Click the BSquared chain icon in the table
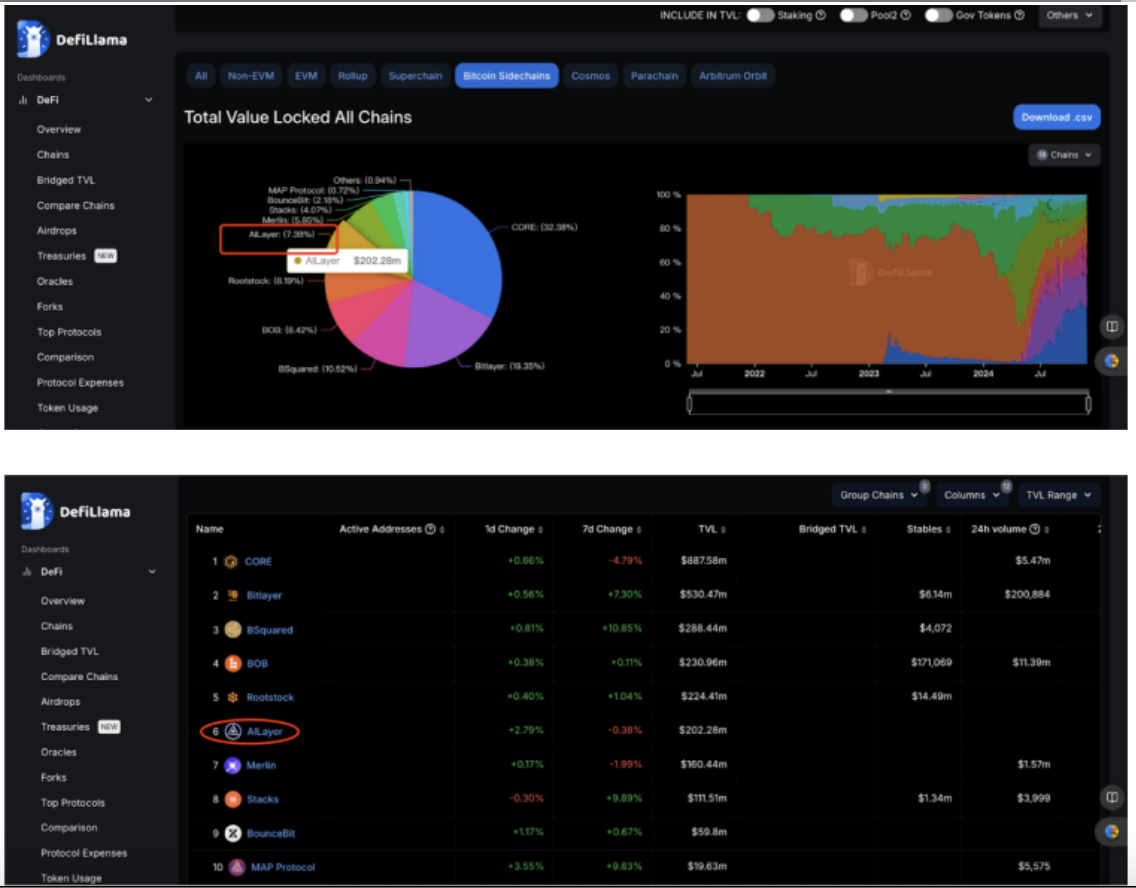The height and width of the screenshot is (888, 1136). (x=233, y=629)
